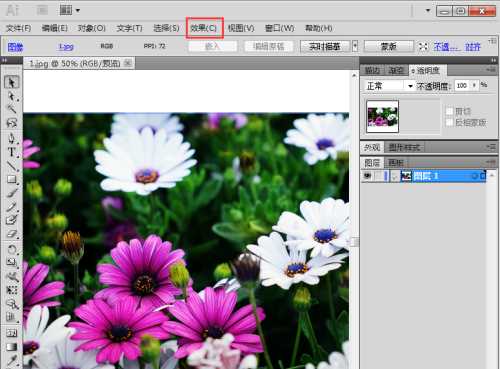
Task: Click the 蒙版 button
Action: [389, 46]
